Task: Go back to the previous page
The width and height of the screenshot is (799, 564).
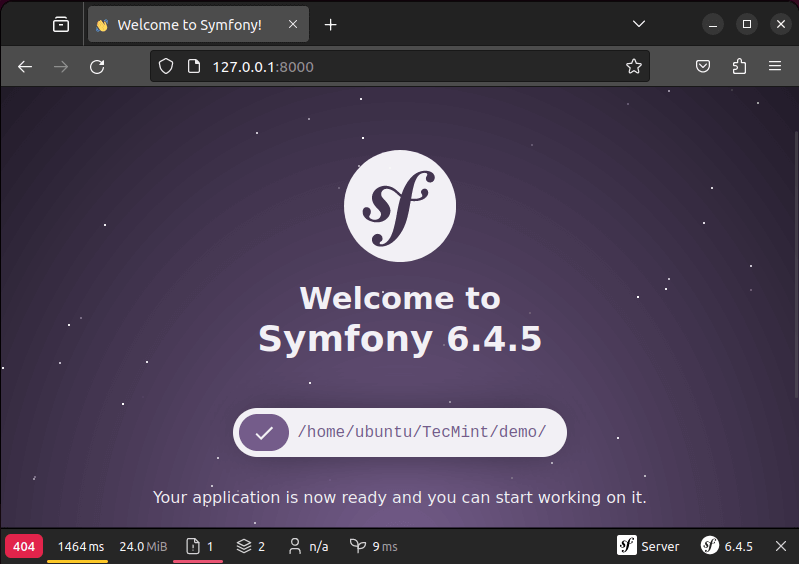Action: pyautogui.click(x=25, y=67)
